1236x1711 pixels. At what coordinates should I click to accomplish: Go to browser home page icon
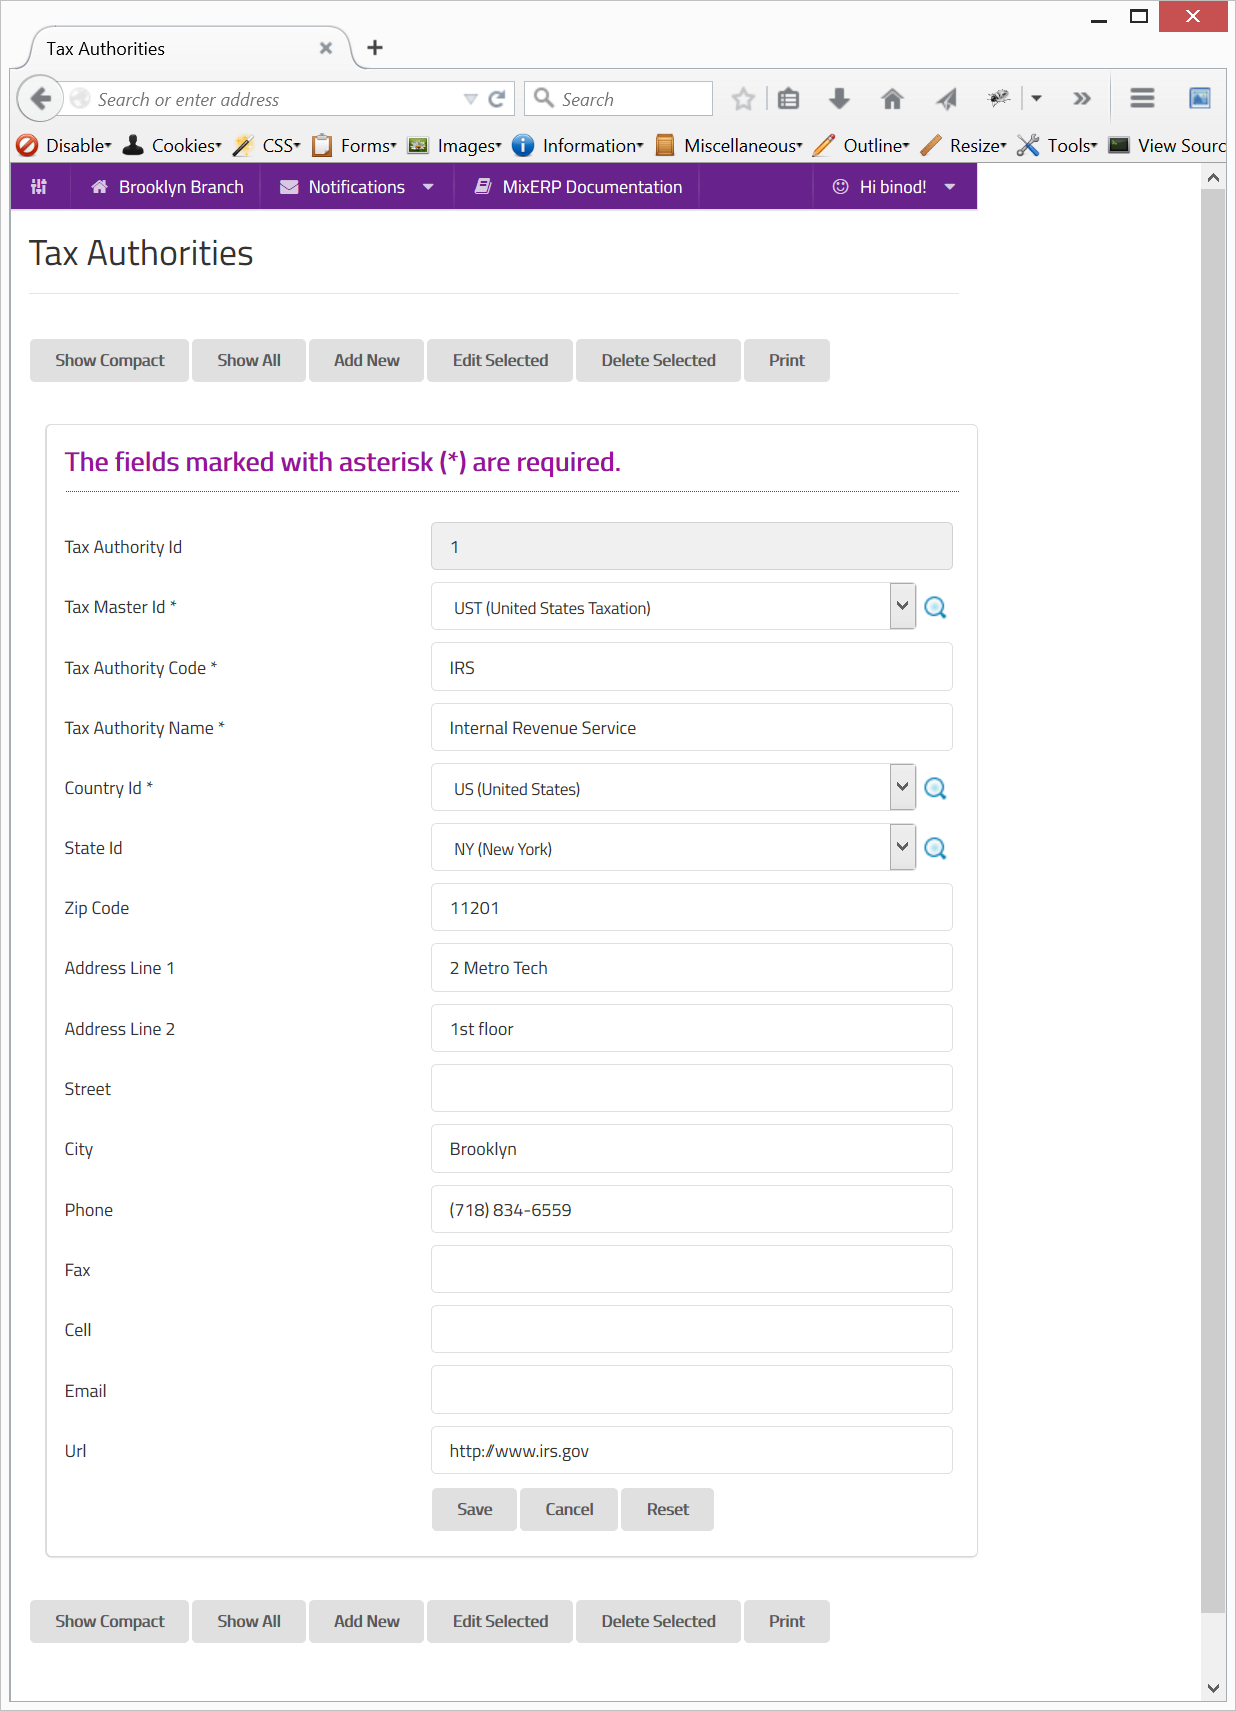(892, 99)
